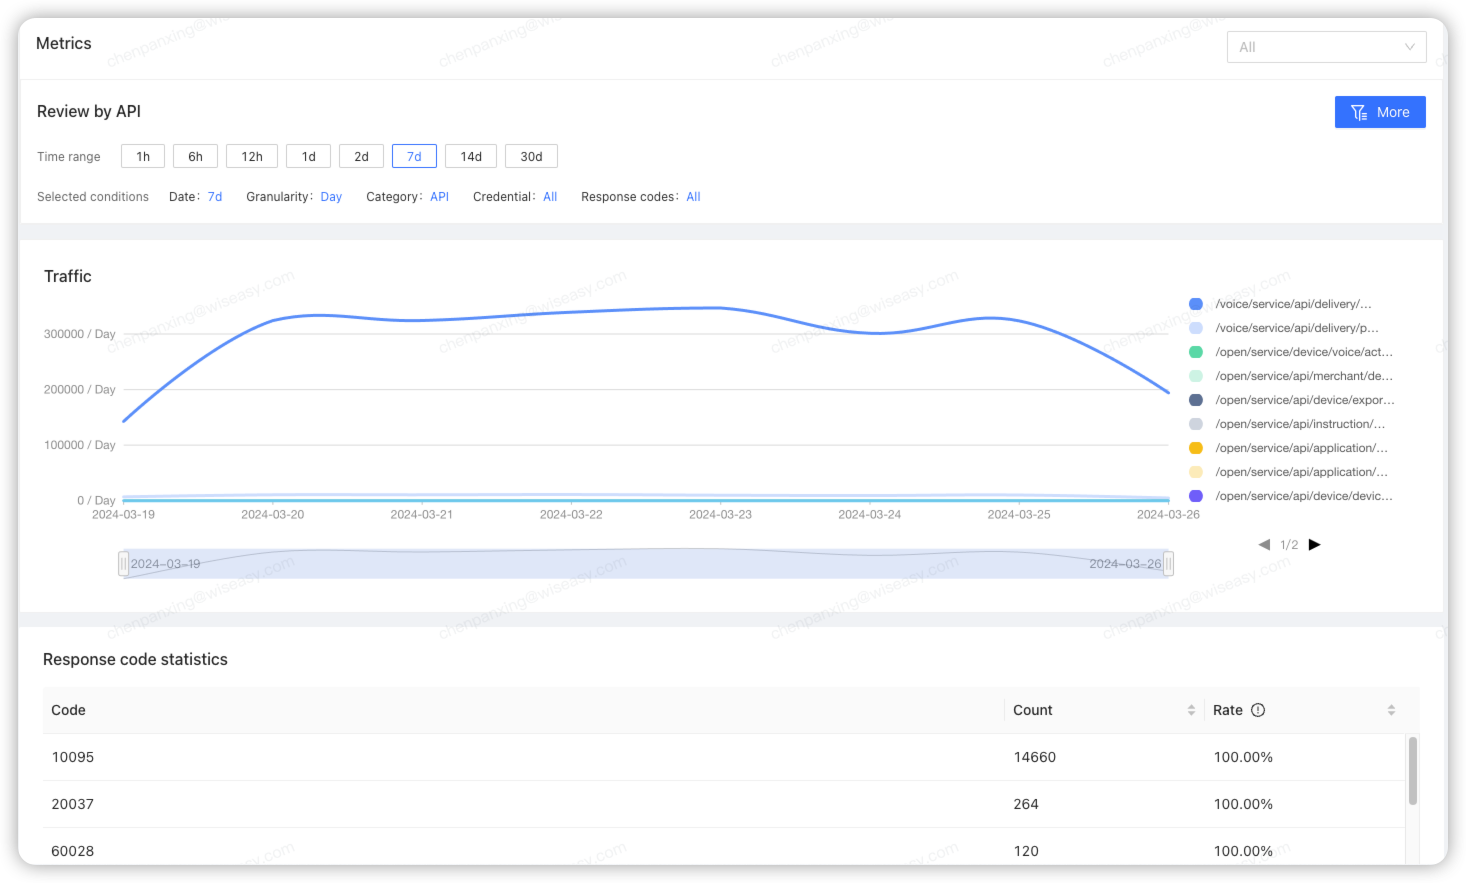Click code 20037 in the table
The width and height of the screenshot is (1466, 883).
point(73,804)
